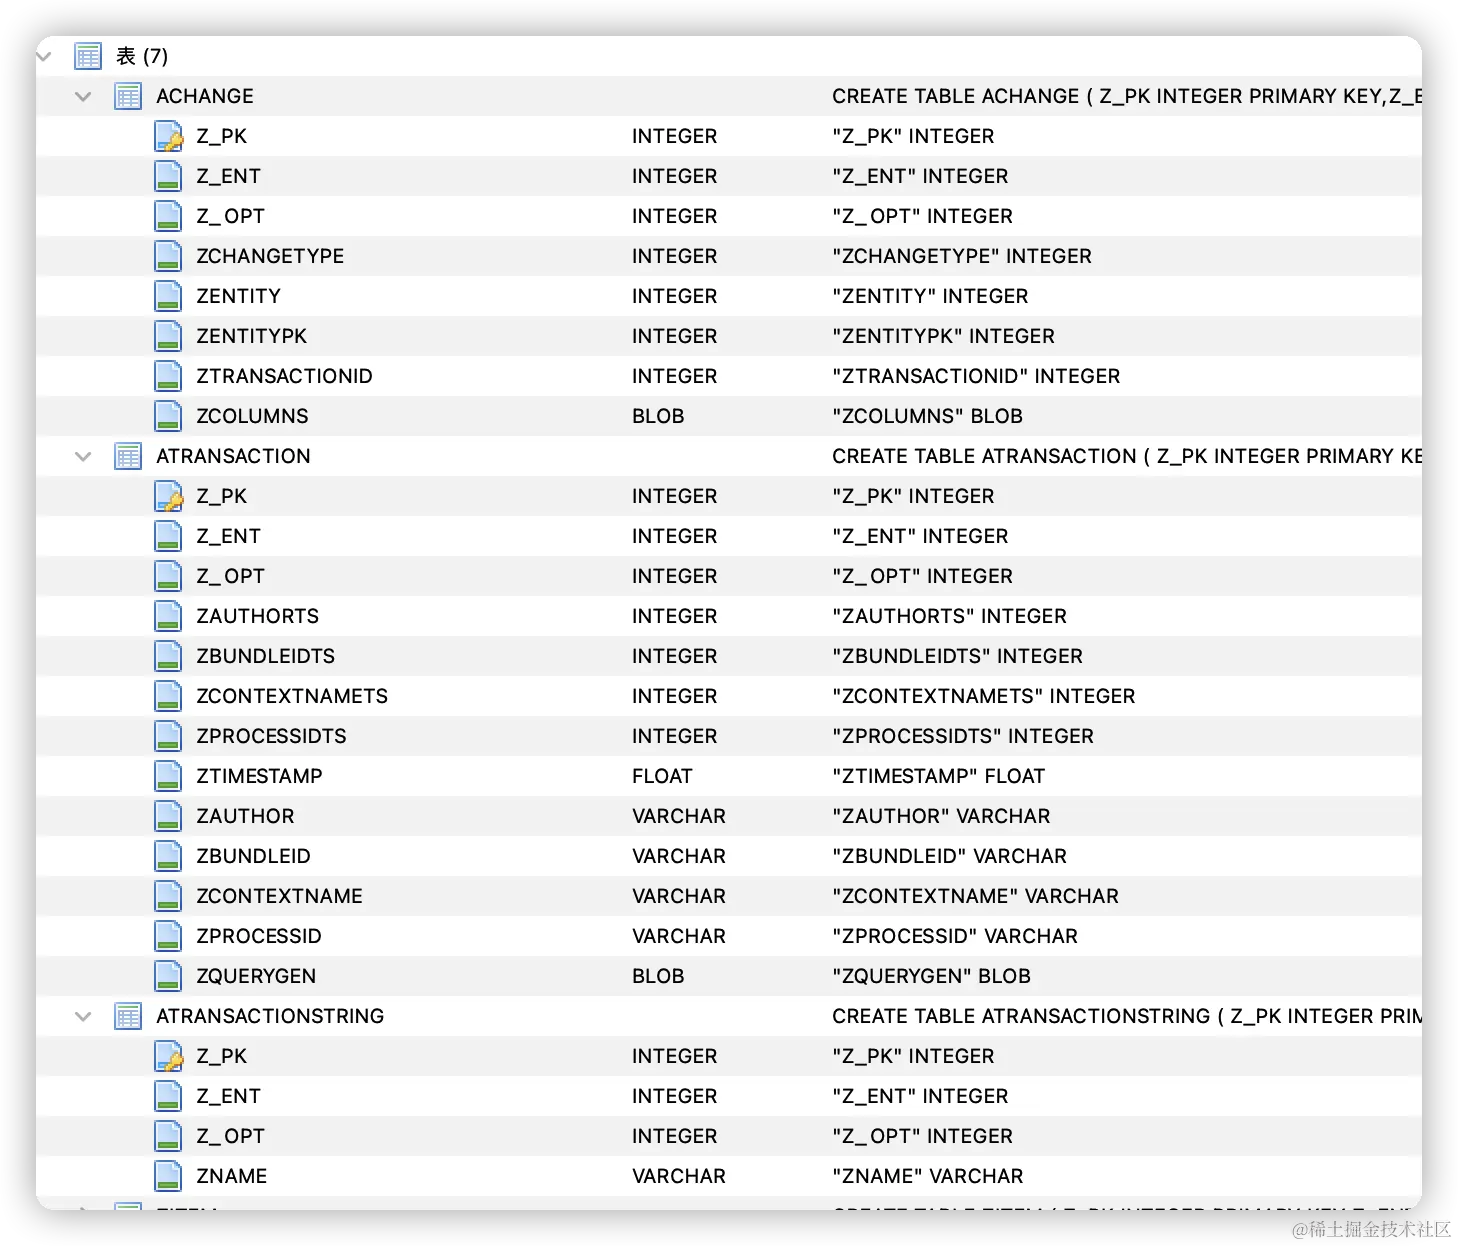
Task: Click the field icon next to ZTIMESTAMP
Action: [167, 775]
